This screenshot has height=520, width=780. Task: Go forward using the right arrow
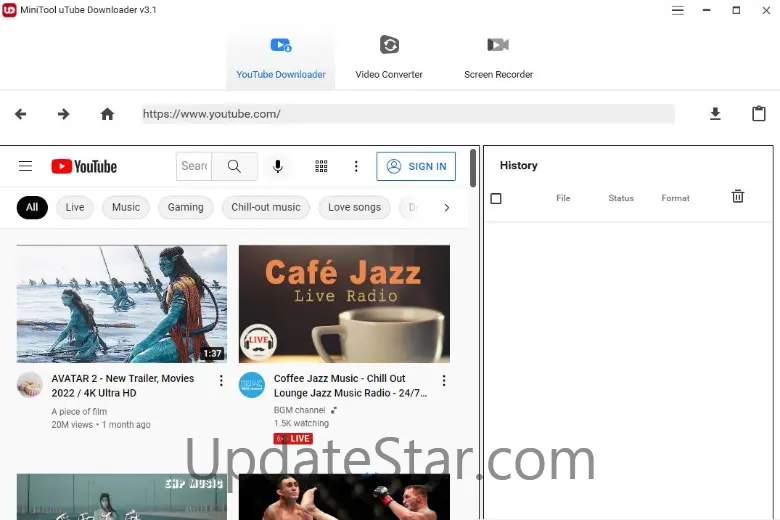[x=63, y=114]
